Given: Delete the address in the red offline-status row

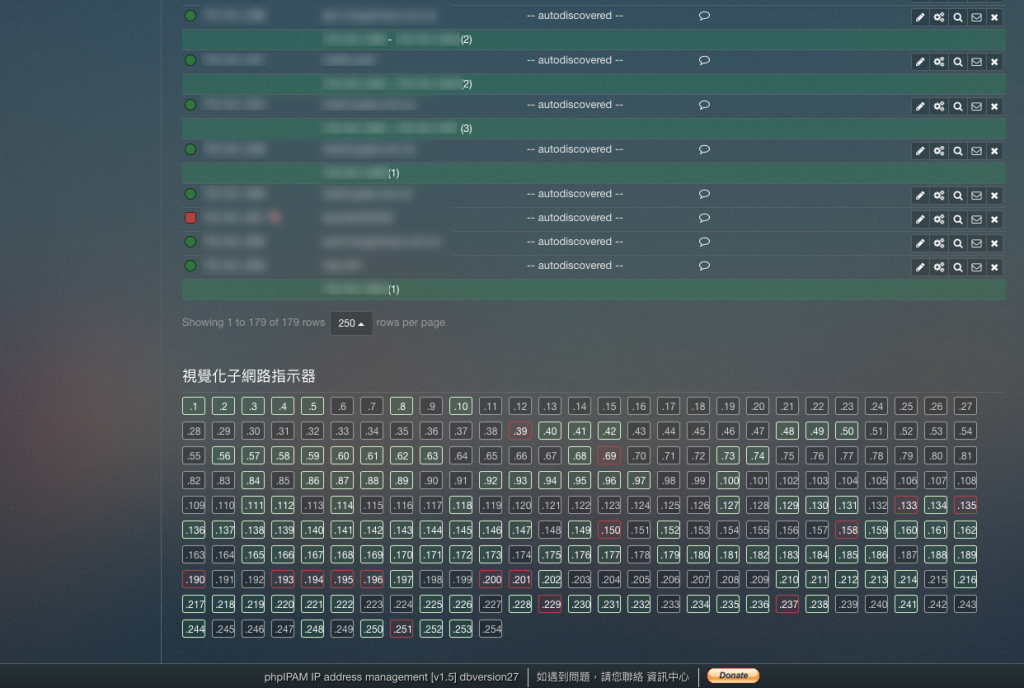Looking at the screenshot, I should click(995, 219).
